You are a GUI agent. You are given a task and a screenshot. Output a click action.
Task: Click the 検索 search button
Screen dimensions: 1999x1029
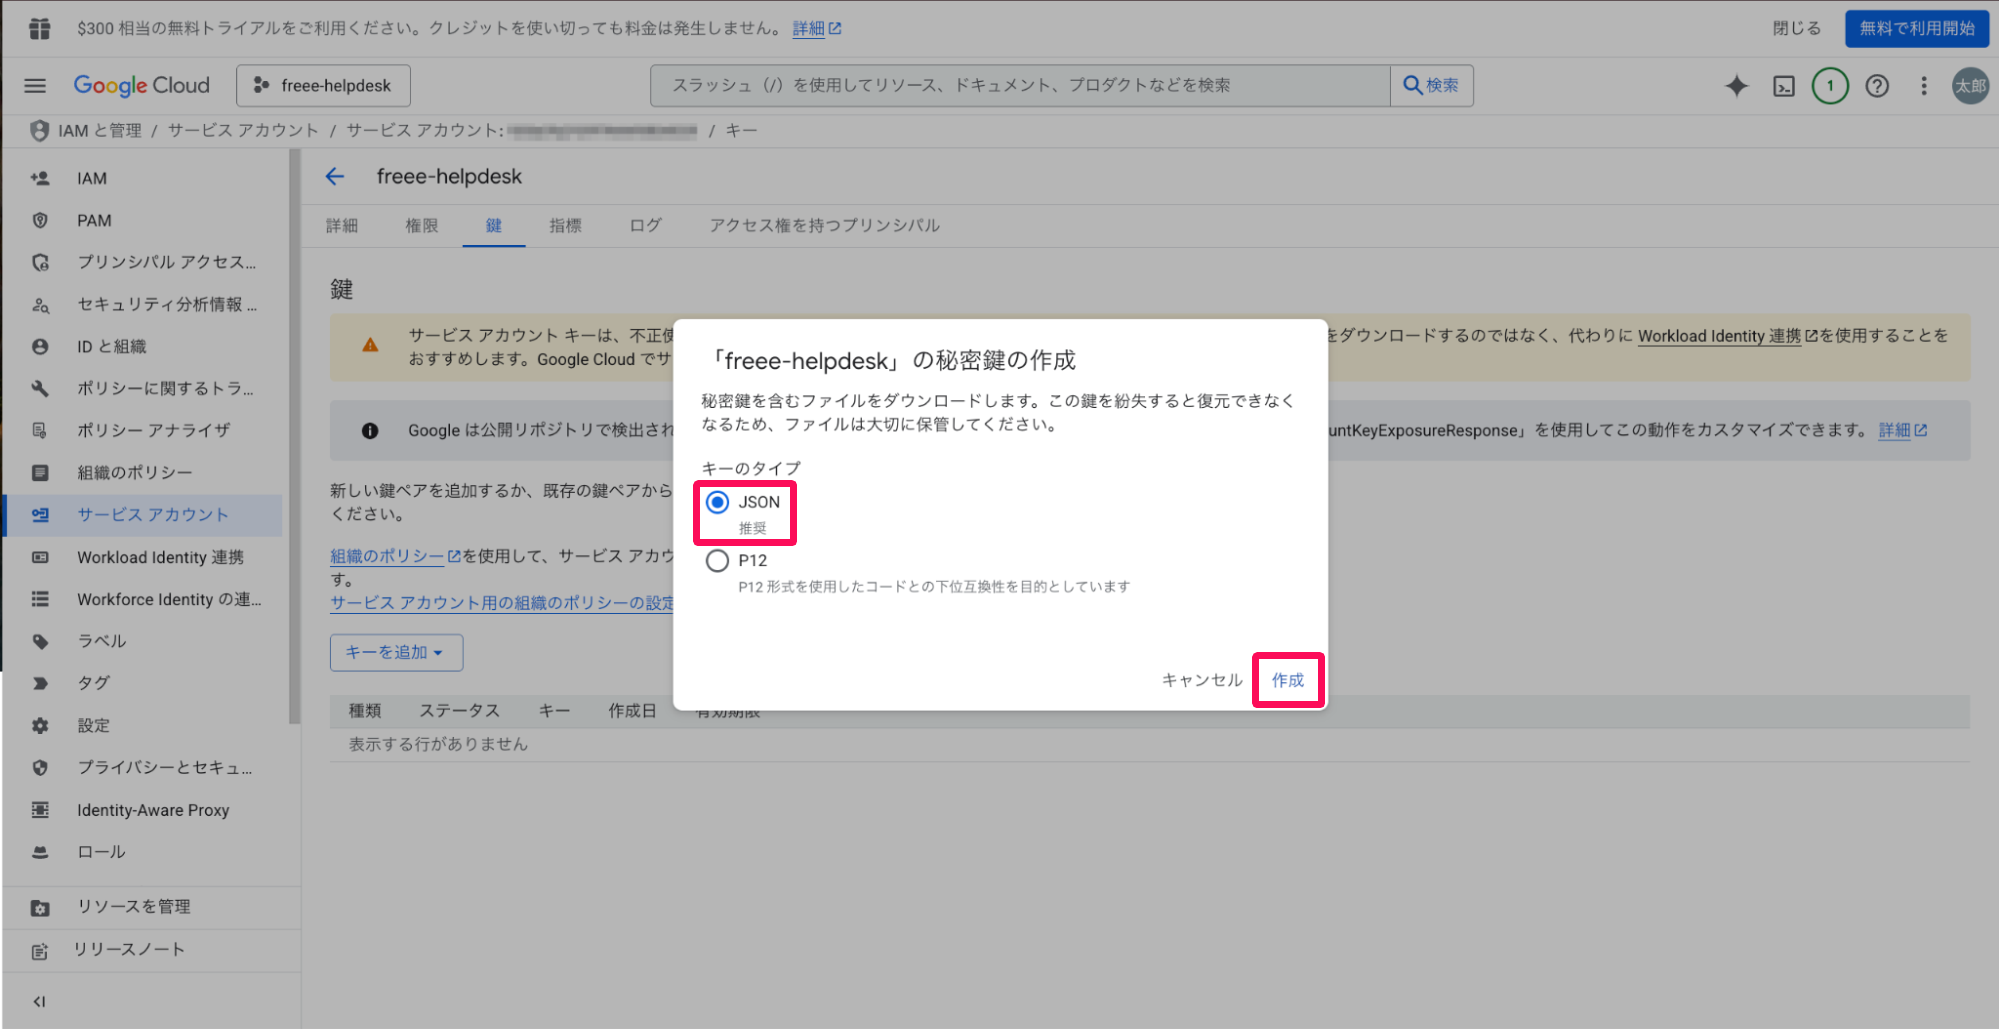(x=1432, y=86)
